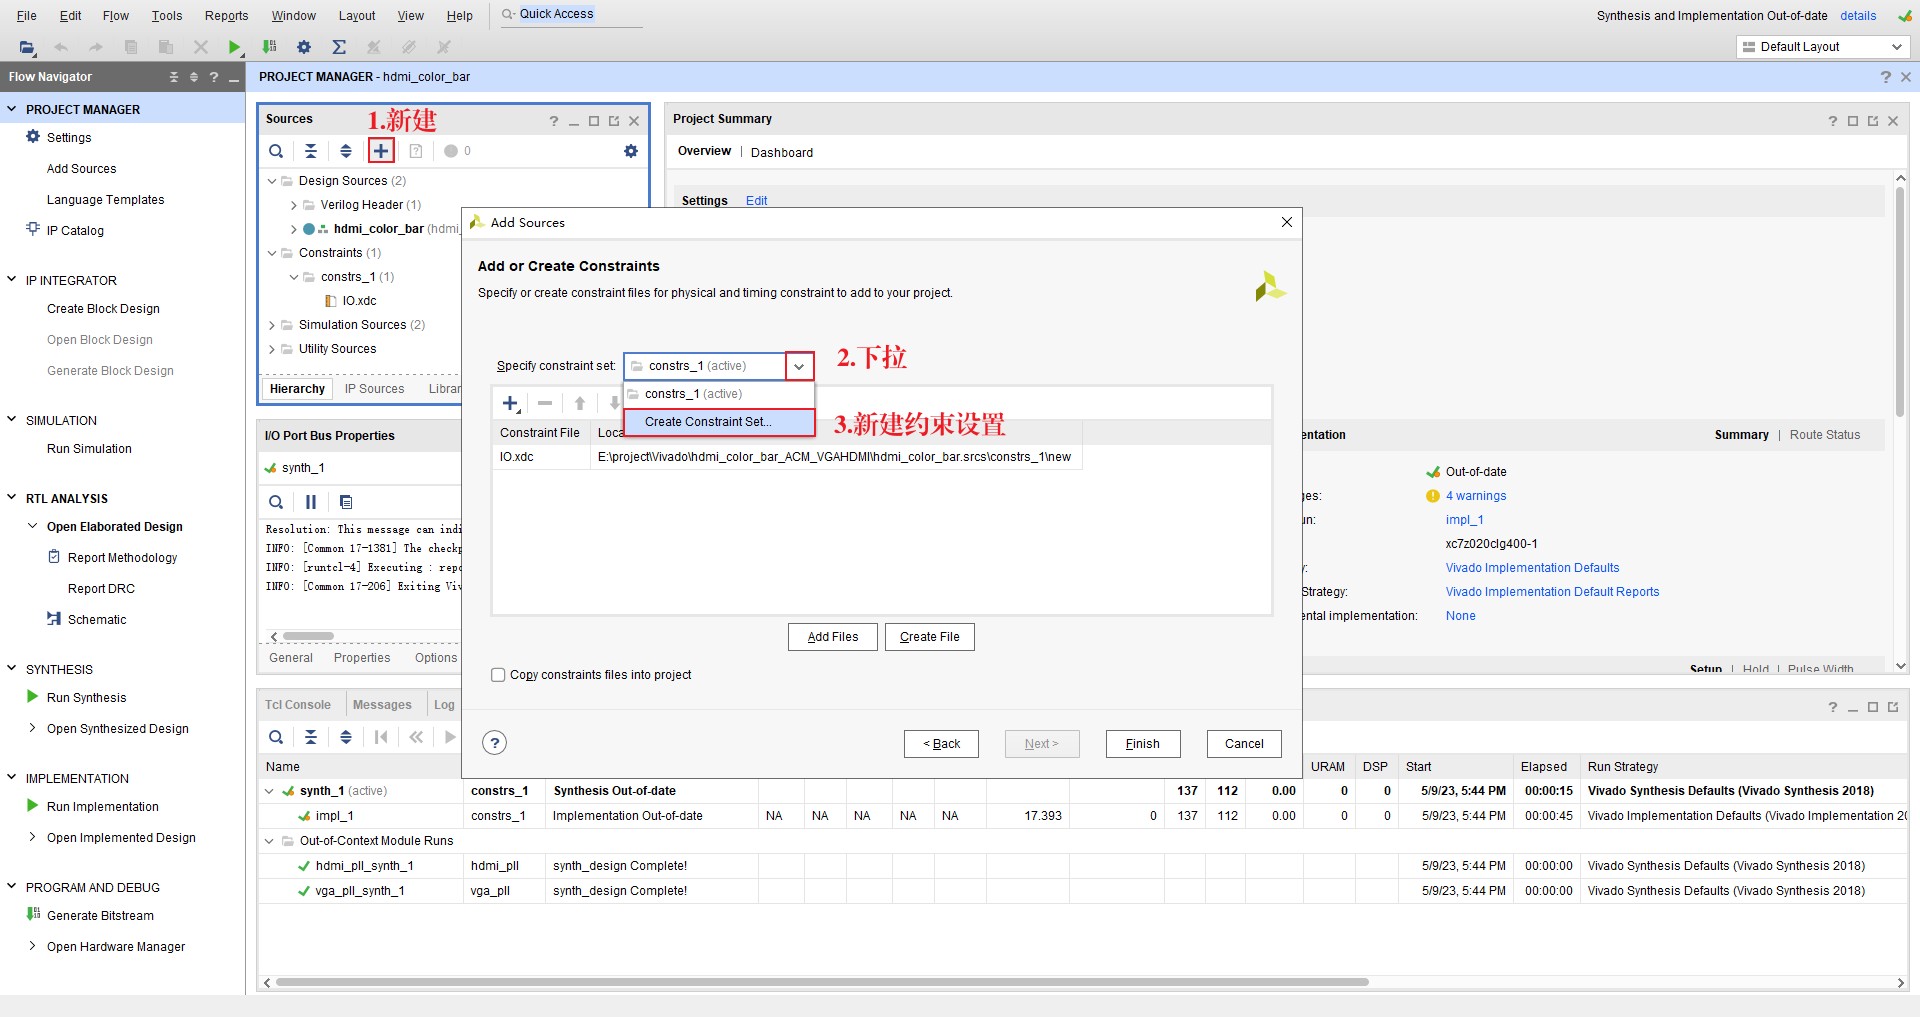Expand Open Implemented Design
The image size is (1920, 1017).
click(x=33, y=837)
